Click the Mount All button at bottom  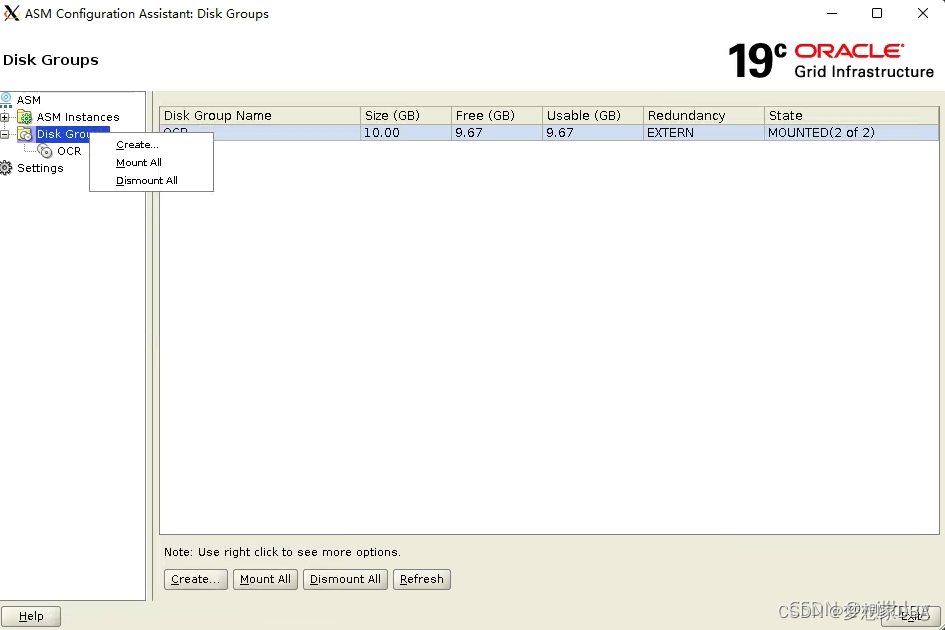click(265, 579)
